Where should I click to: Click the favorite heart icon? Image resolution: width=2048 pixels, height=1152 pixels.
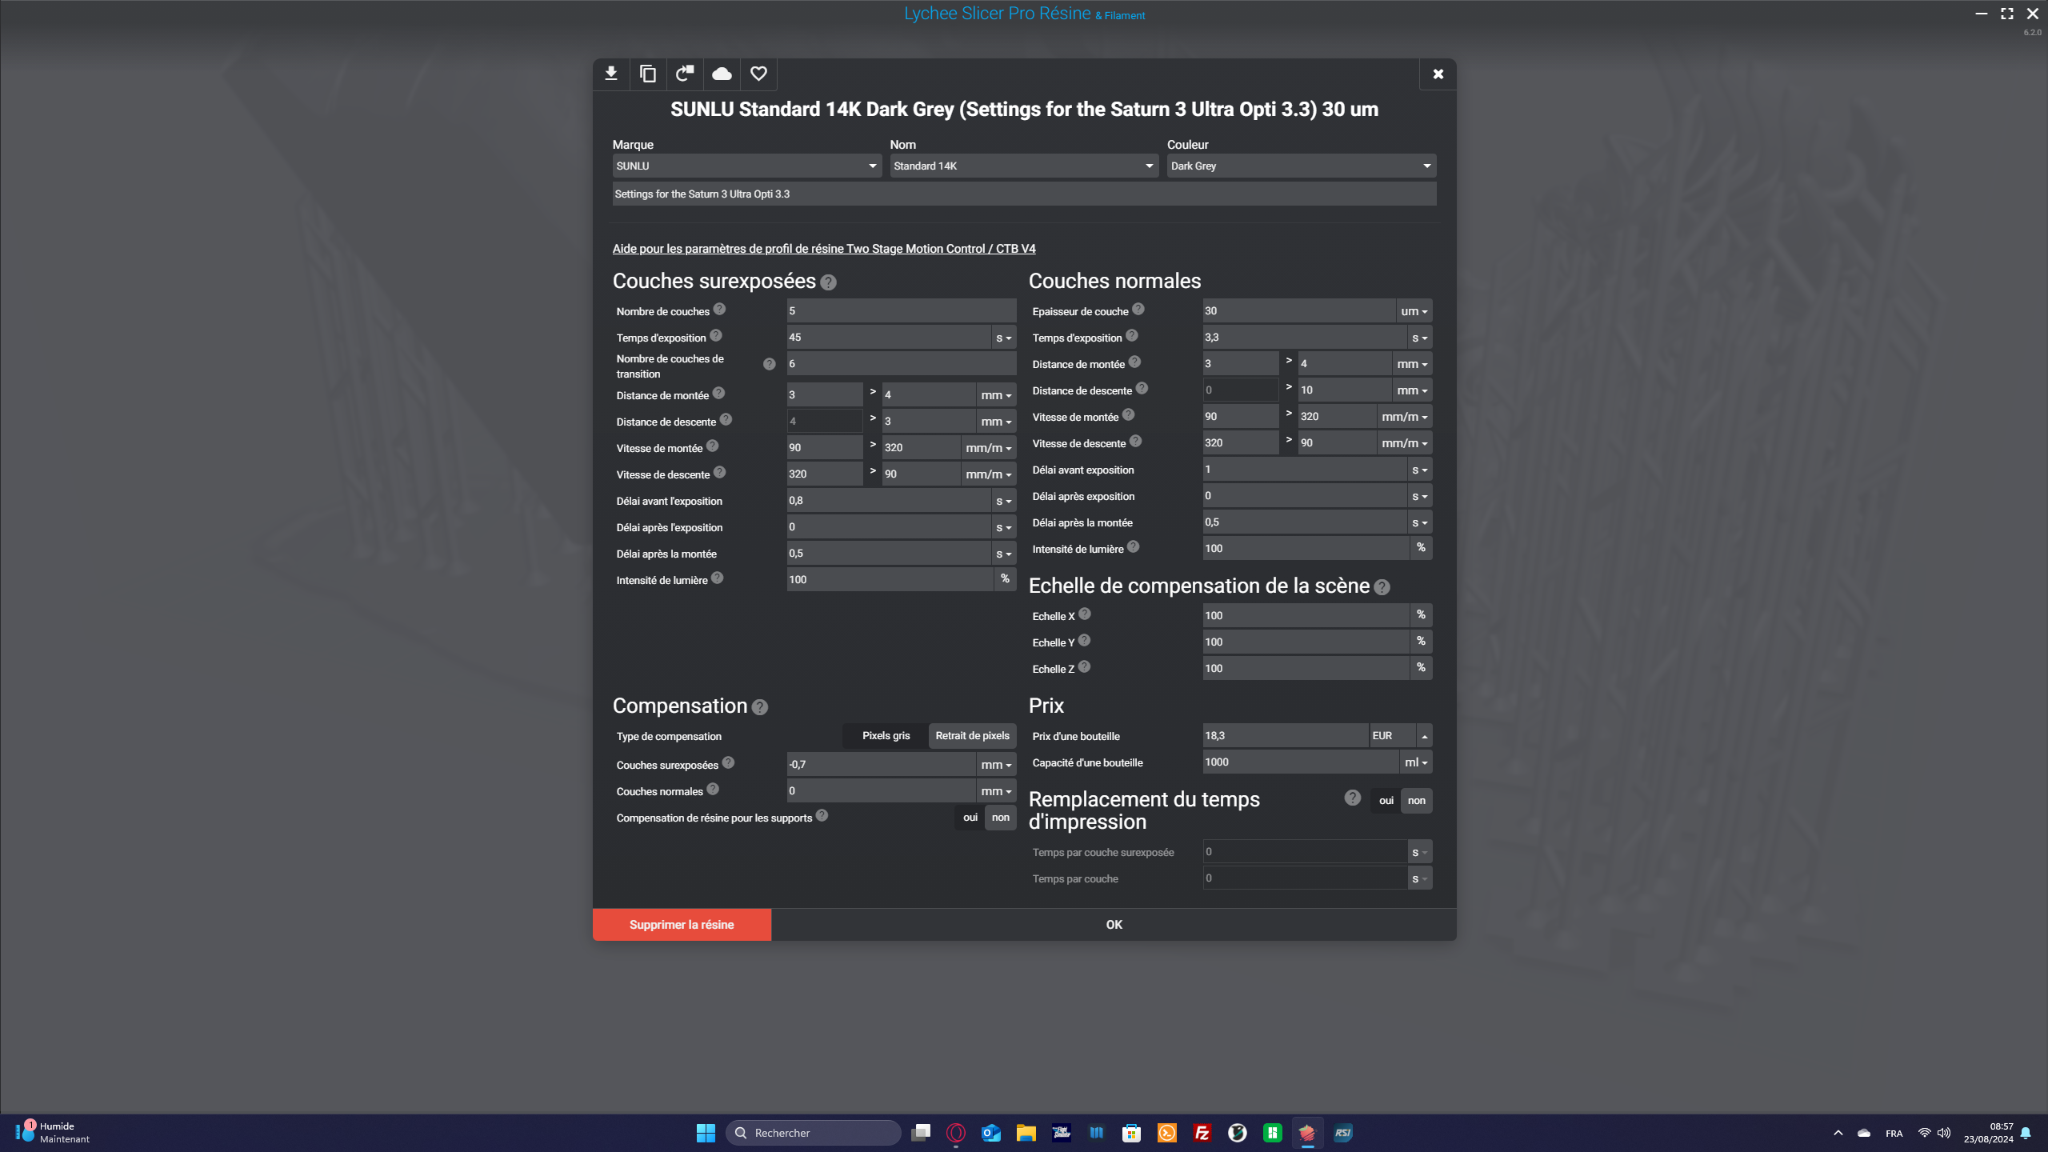[x=759, y=73]
